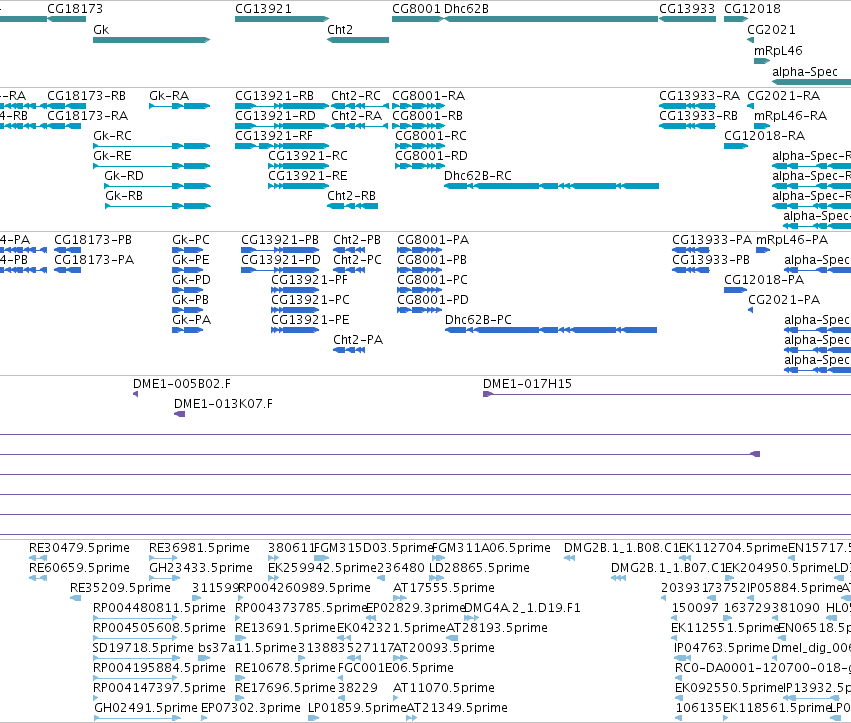Click the alpha-Spec gene label
The height and width of the screenshot is (723, 851).
coord(805,72)
